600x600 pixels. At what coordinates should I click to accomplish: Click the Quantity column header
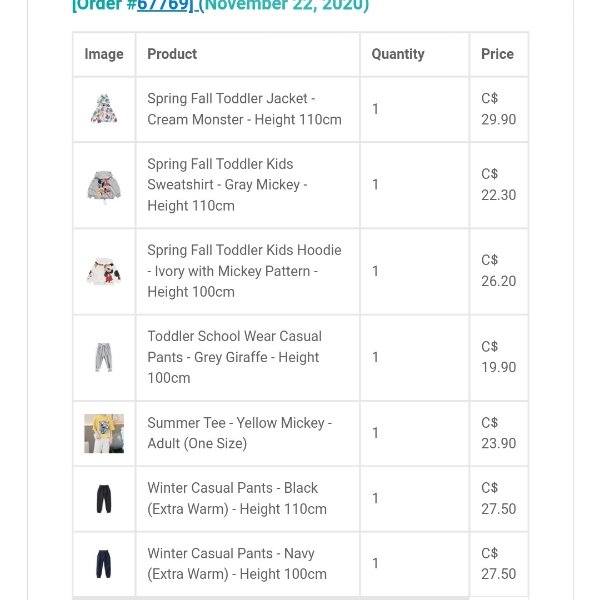click(x=398, y=54)
